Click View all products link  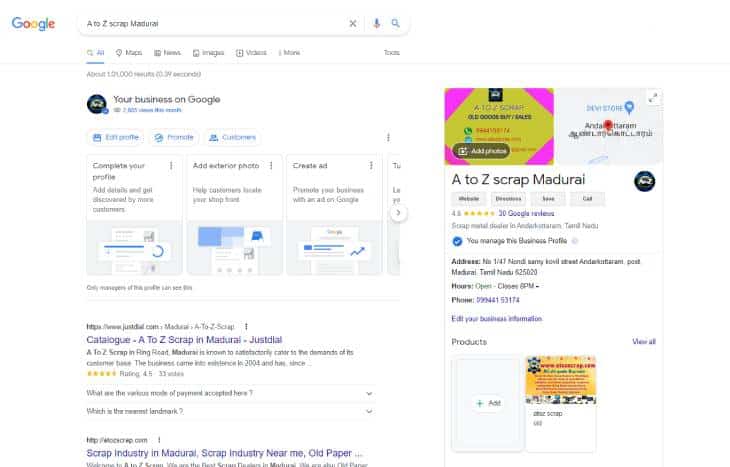tap(644, 342)
